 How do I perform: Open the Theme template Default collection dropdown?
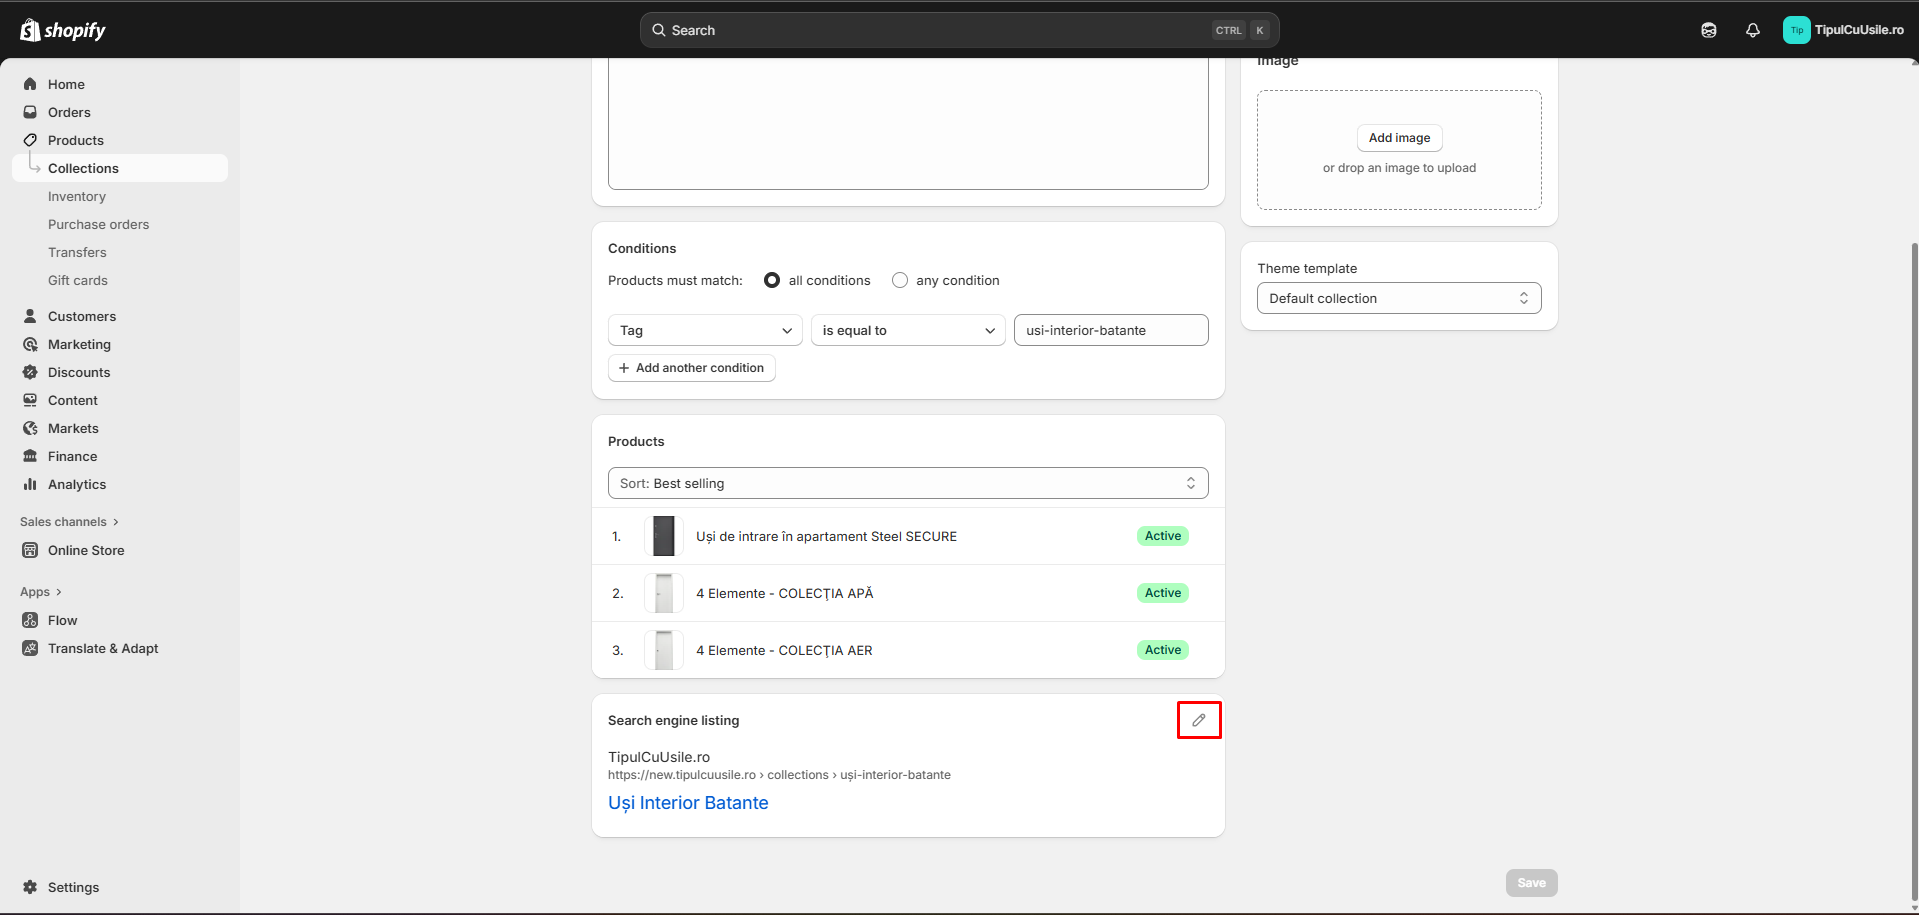tap(1398, 298)
